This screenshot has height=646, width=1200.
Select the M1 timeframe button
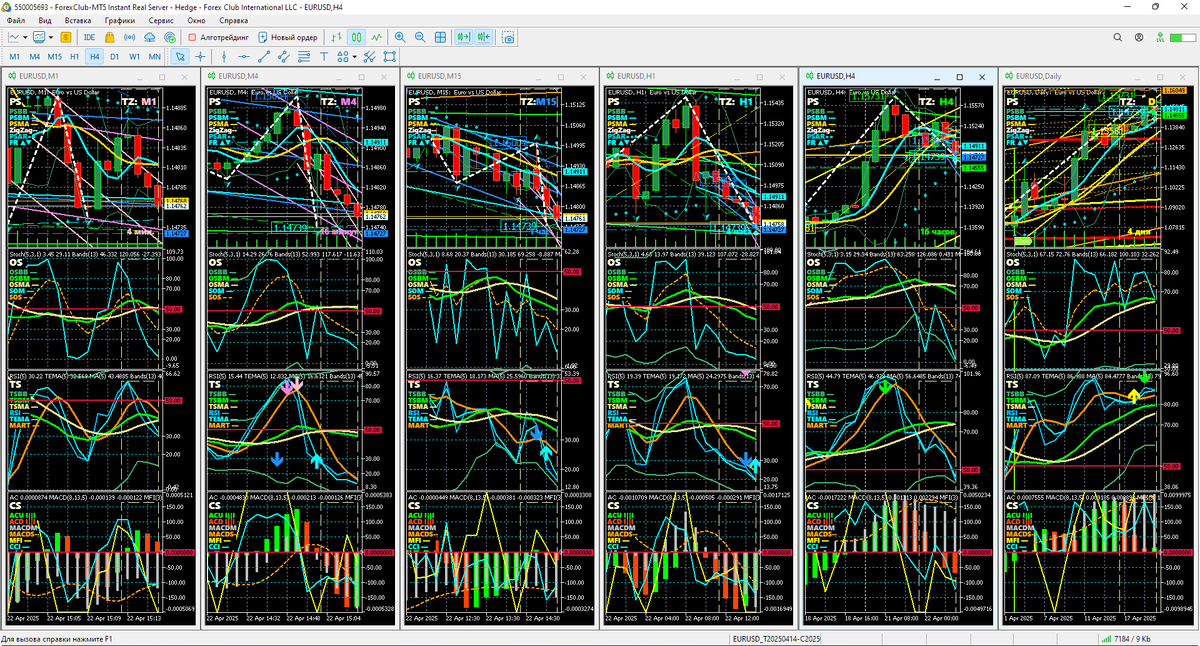[x=14, y=57]
